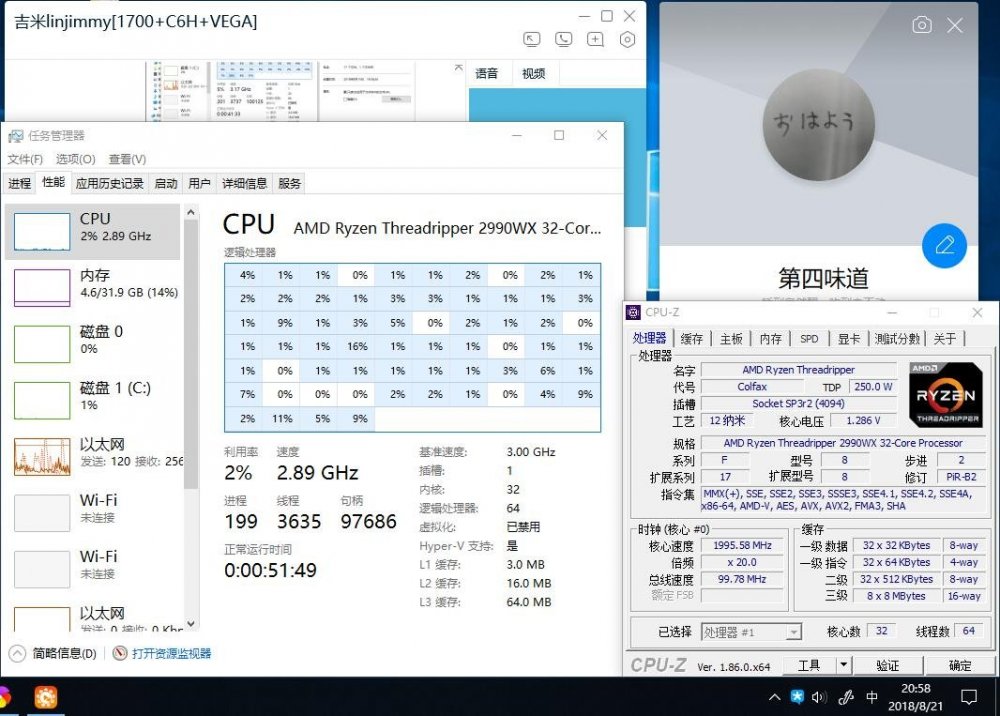Click the resource monitor icon
This screenshot has height=716, width=1000.
[119, 654]
